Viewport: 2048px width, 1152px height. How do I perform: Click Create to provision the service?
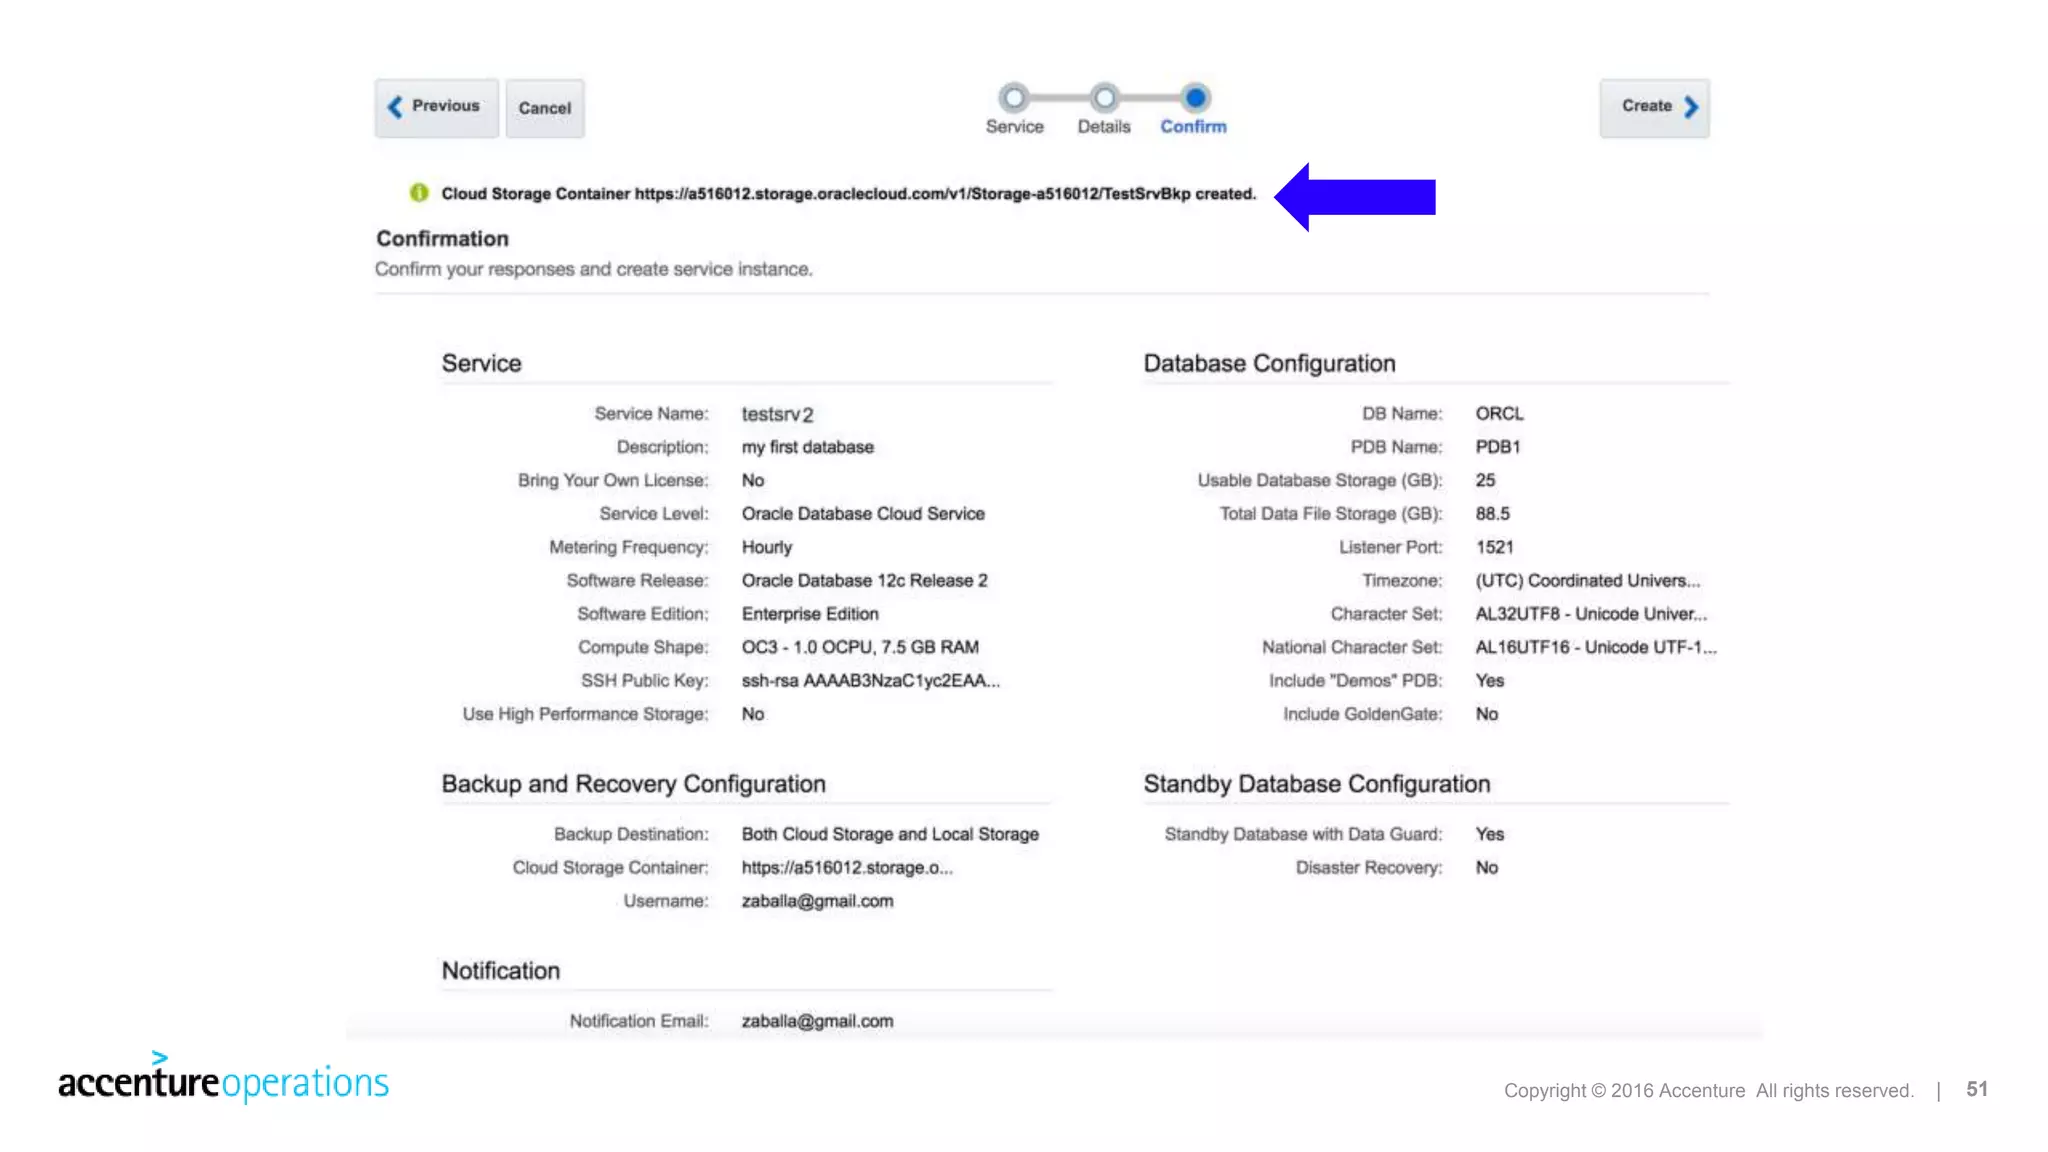click(1653, 107)
